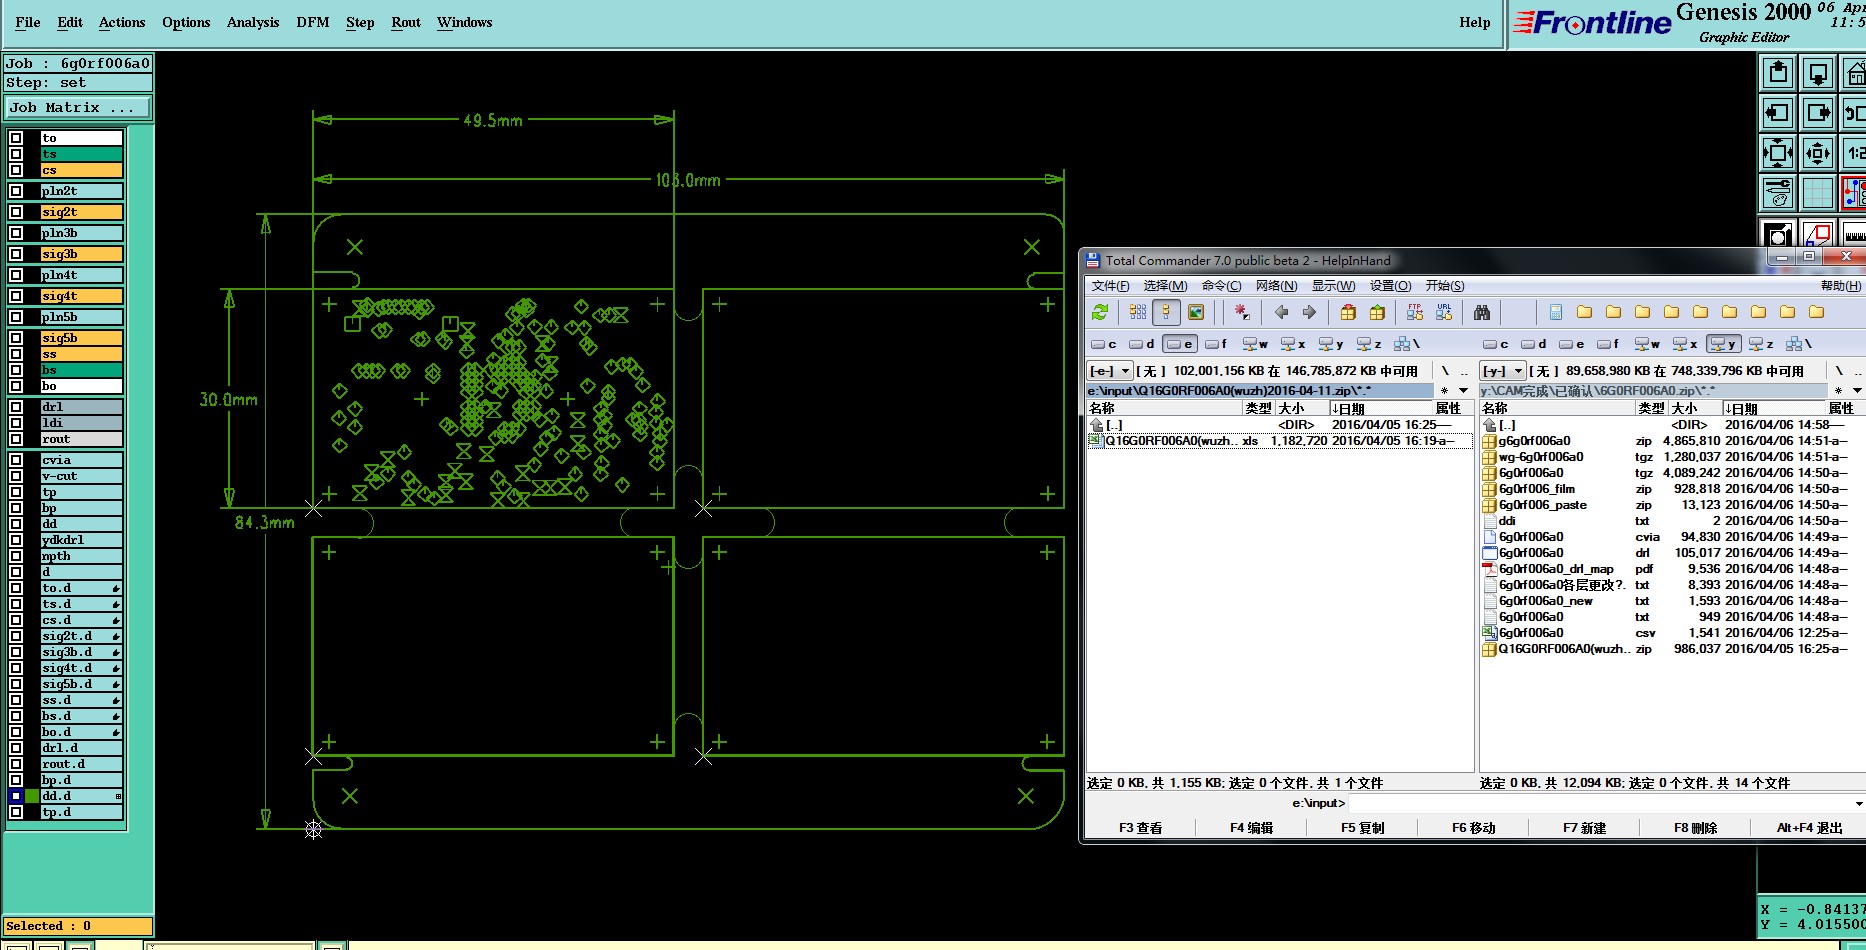Click the F7 新建 button
Screen dimensions: 1866x950
pyautogui.click(x=1585, y=828)
